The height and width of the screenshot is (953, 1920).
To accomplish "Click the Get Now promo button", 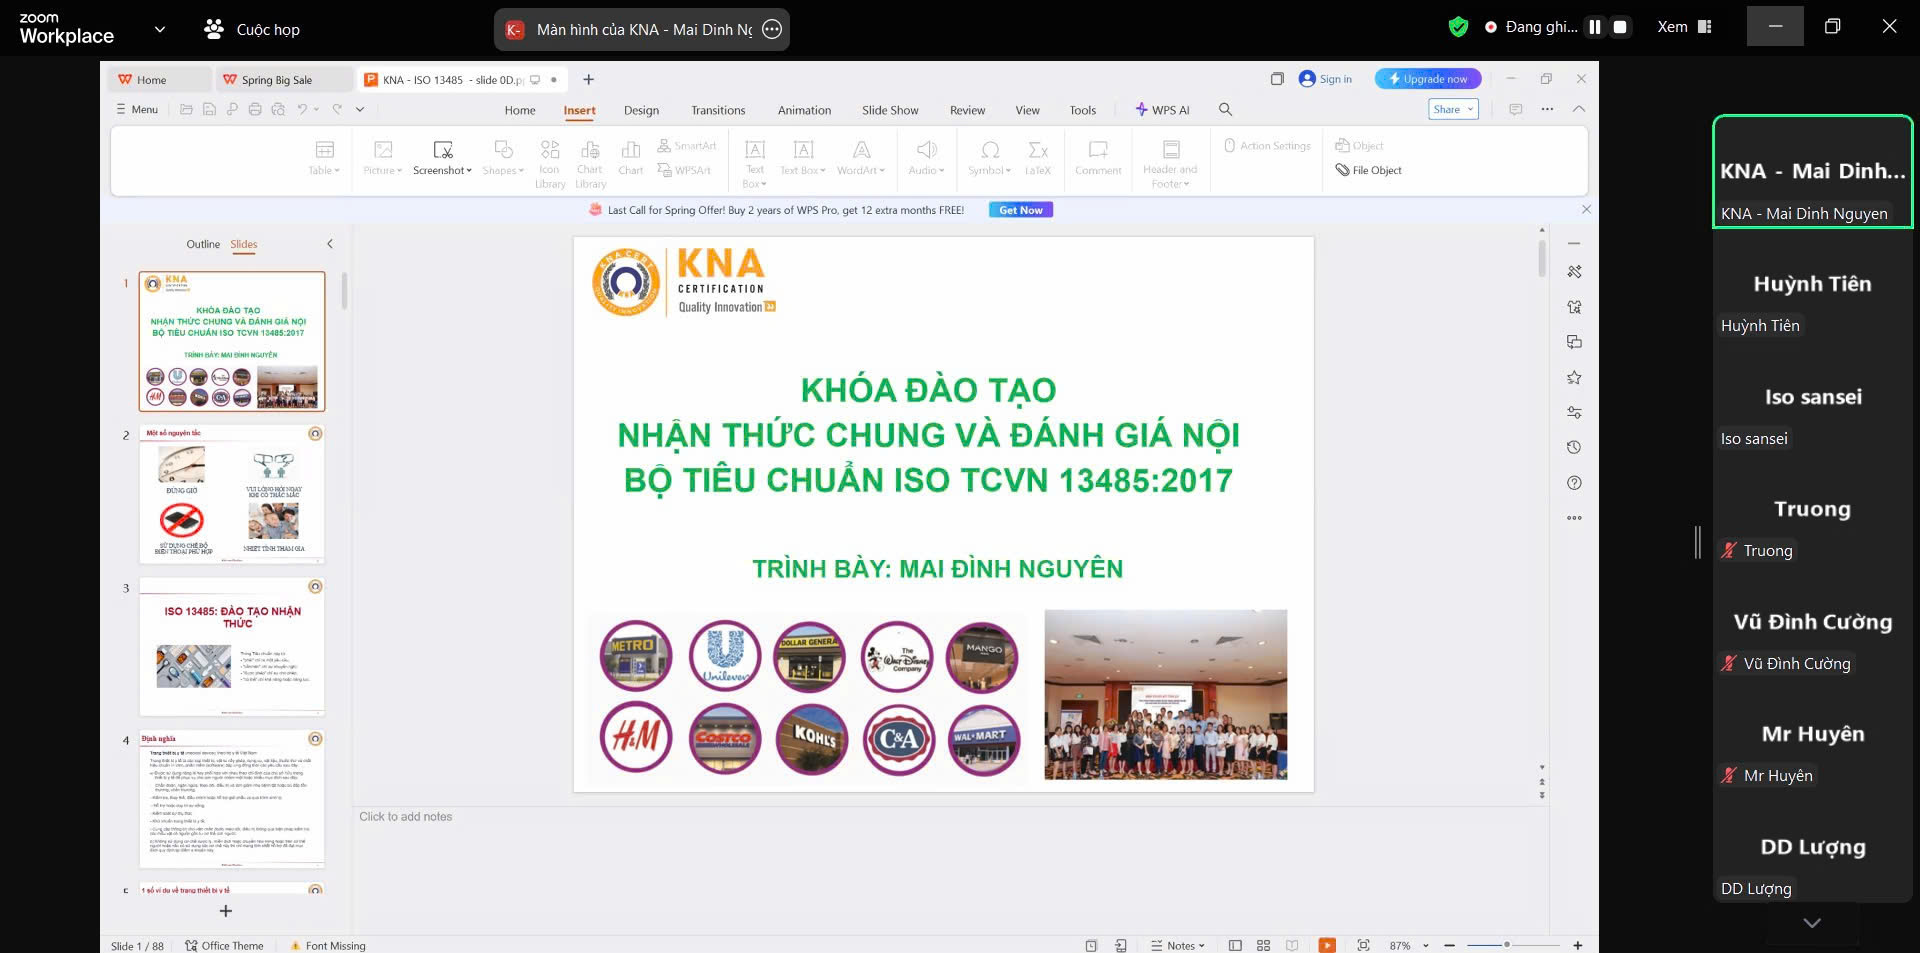I will tap(1021, 210).
